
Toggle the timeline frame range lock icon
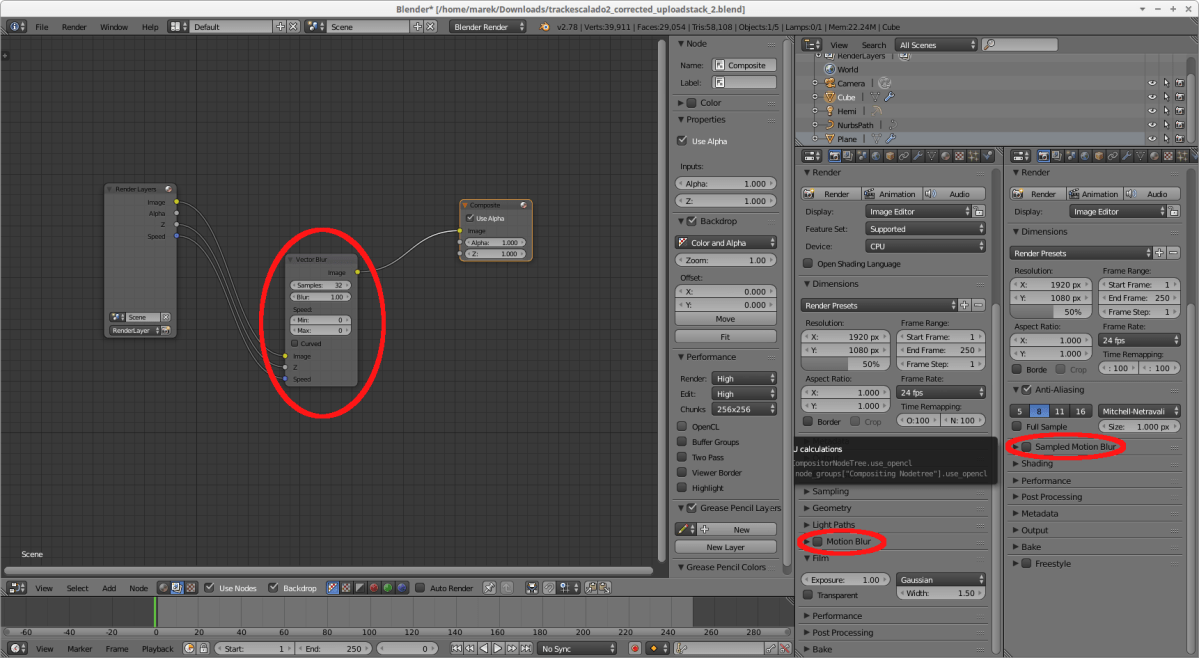coord(203,648)
